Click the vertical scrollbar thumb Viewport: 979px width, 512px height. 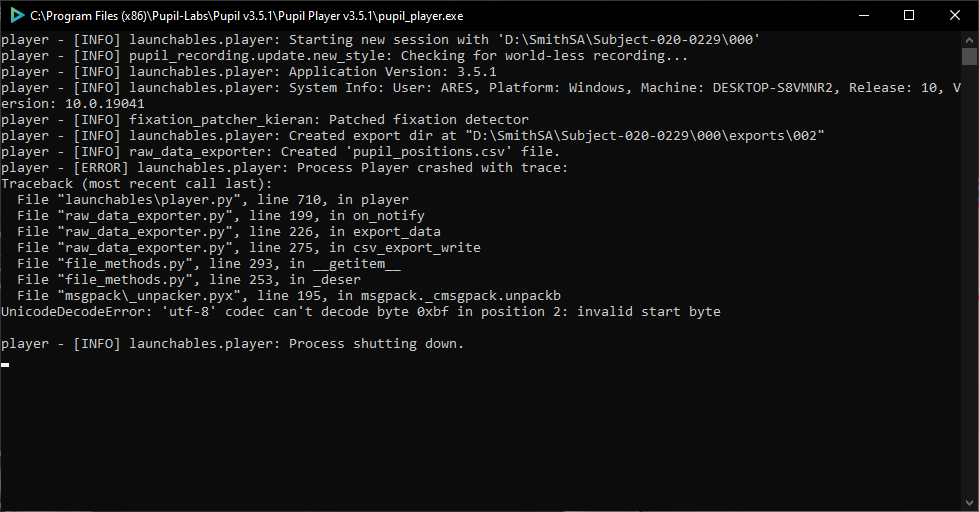pos(970,56)
